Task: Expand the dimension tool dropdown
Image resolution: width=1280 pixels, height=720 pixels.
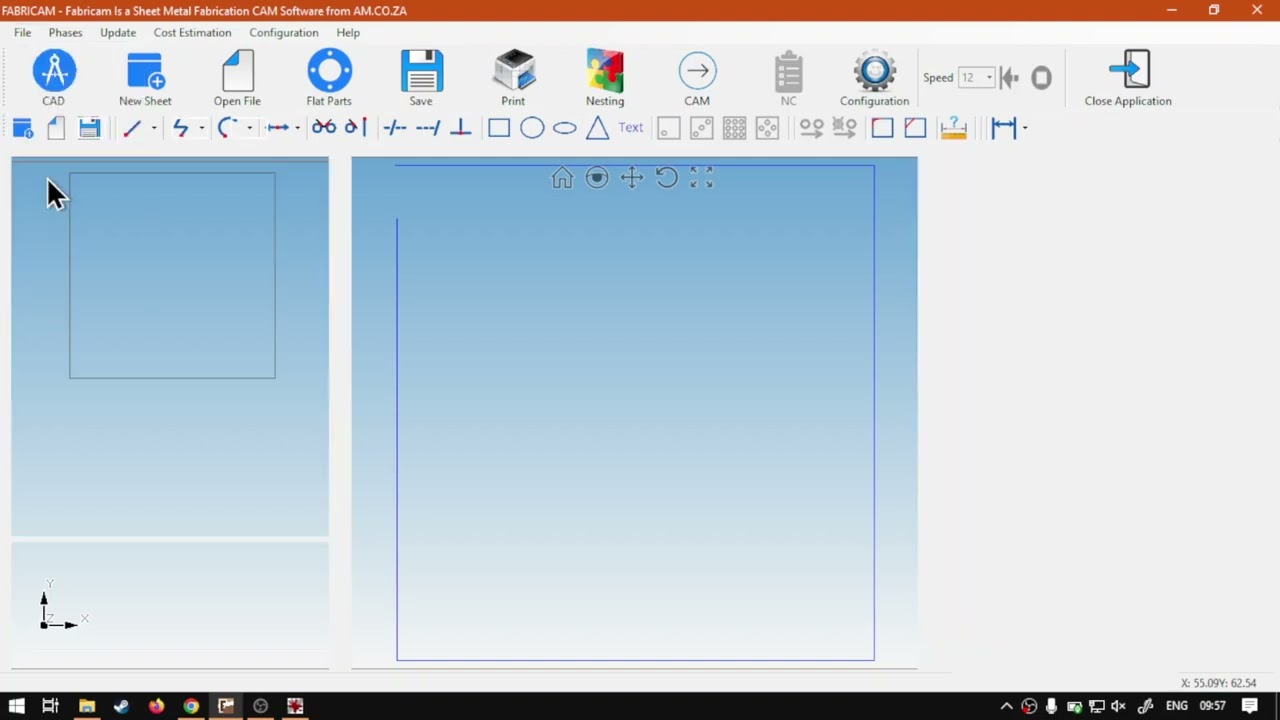Action: pos(1024,128)
